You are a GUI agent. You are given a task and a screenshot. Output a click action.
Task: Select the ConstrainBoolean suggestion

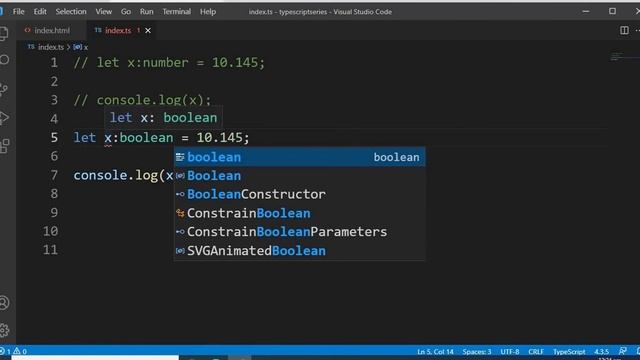[x=300, y=213]
